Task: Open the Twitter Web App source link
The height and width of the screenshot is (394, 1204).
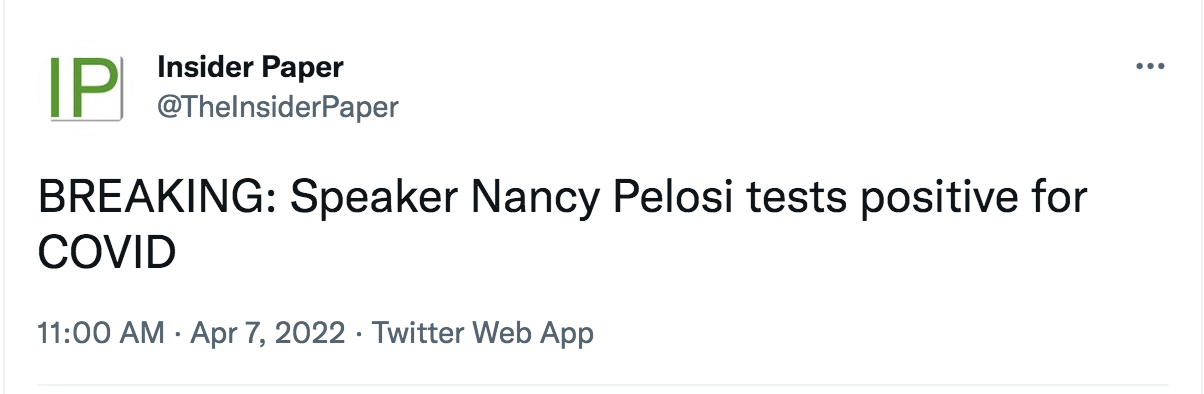Action: (483, 333)
